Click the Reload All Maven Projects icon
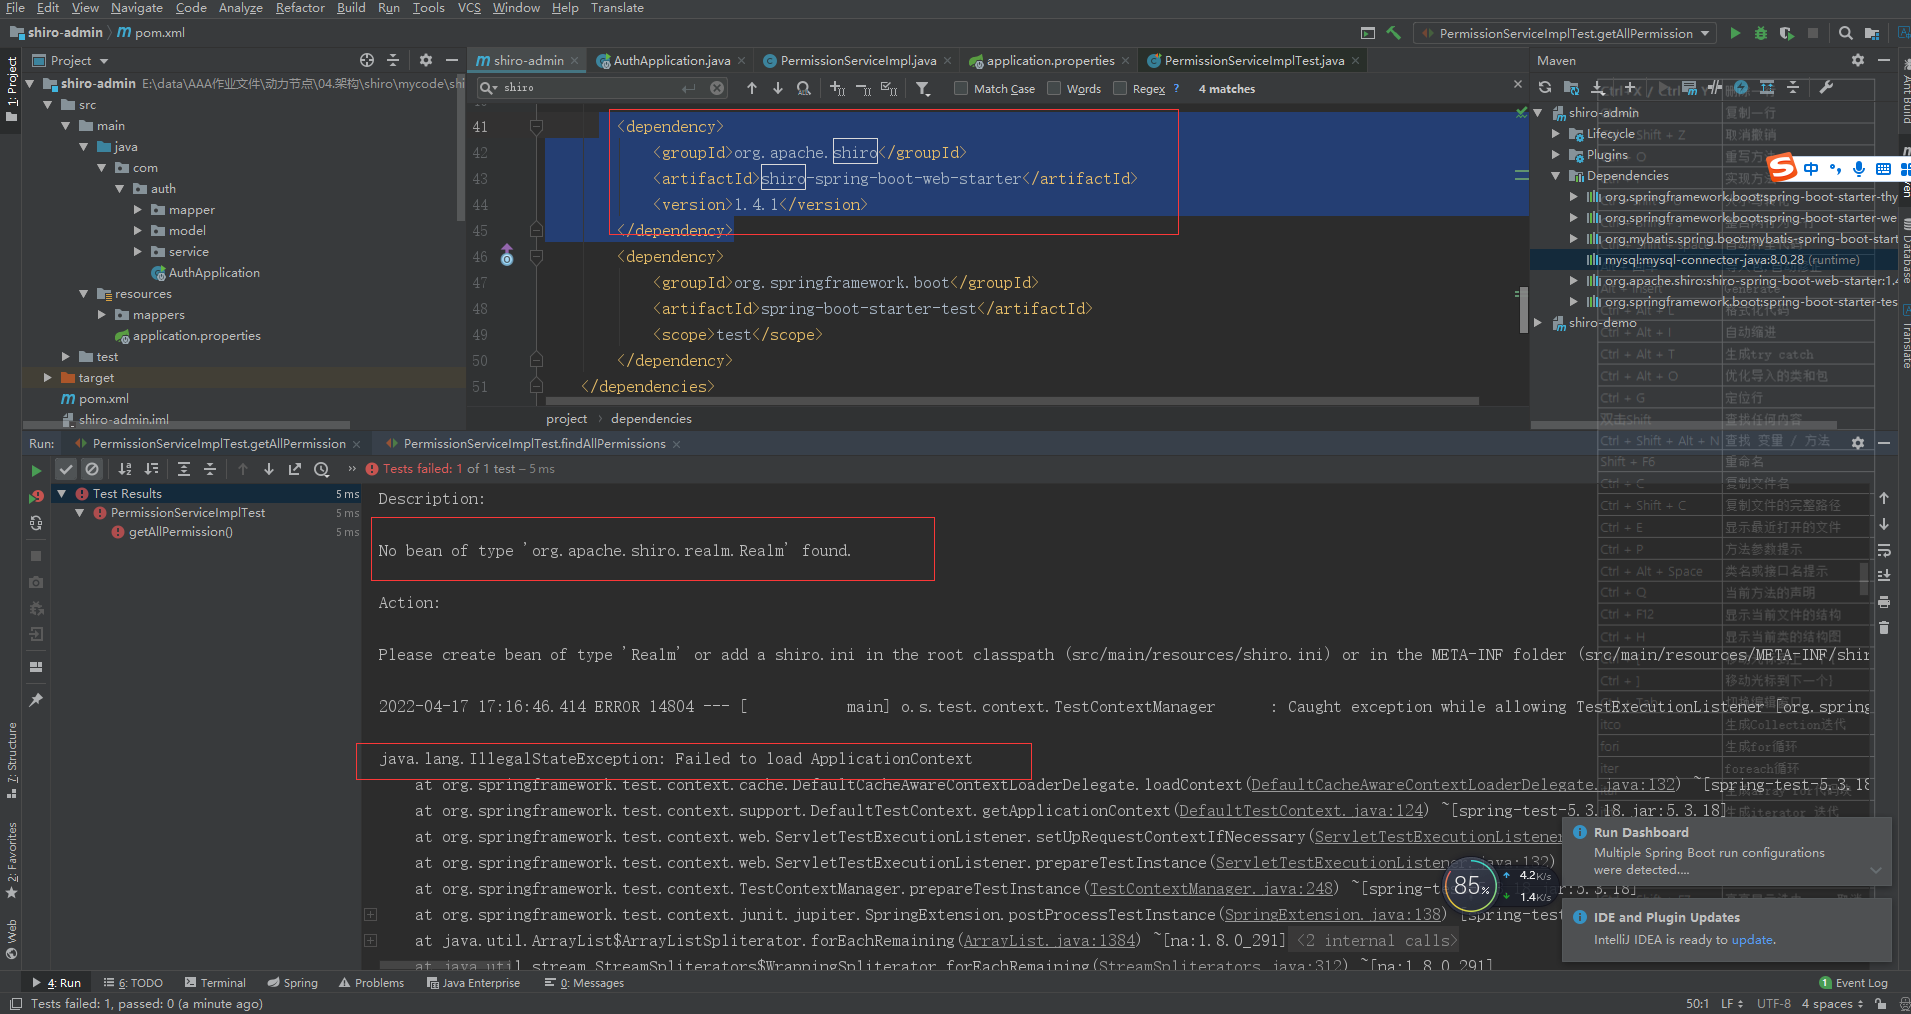 pyautogui.click(x=1545, y=88)
